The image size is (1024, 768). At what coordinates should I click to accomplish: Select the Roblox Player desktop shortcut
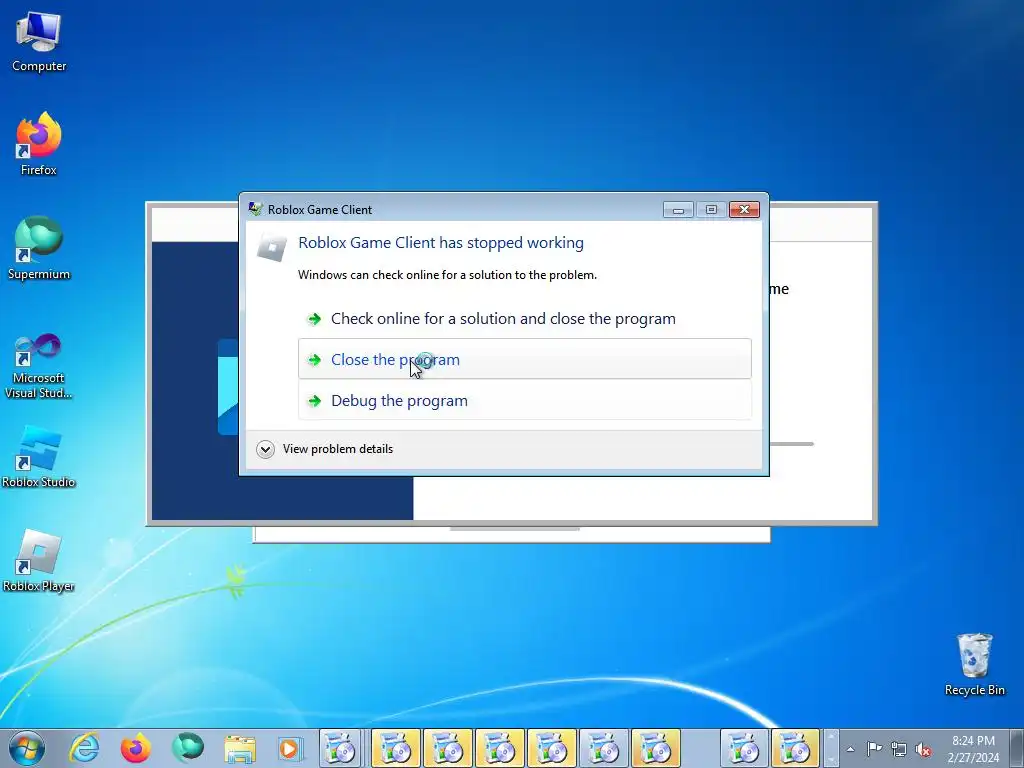point(39,560)
